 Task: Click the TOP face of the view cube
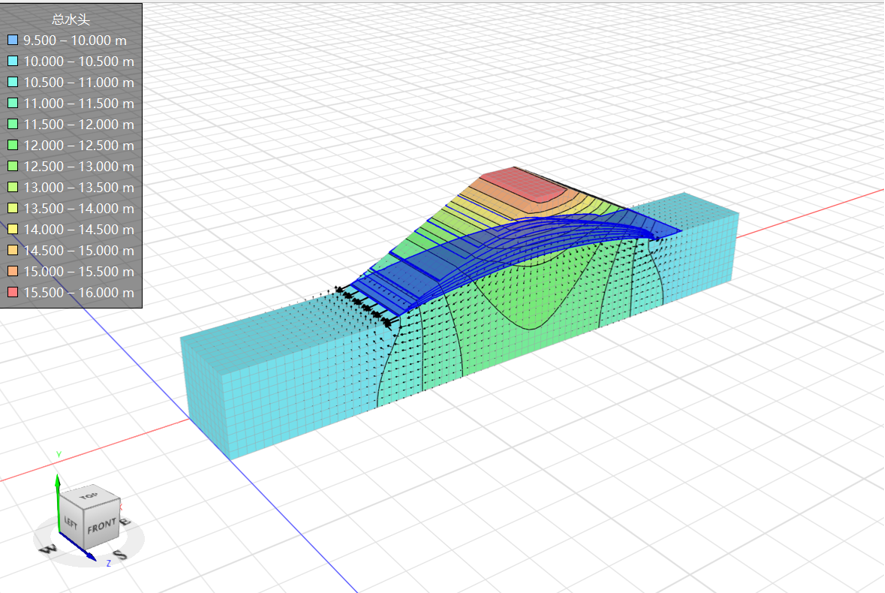(89, 496)
